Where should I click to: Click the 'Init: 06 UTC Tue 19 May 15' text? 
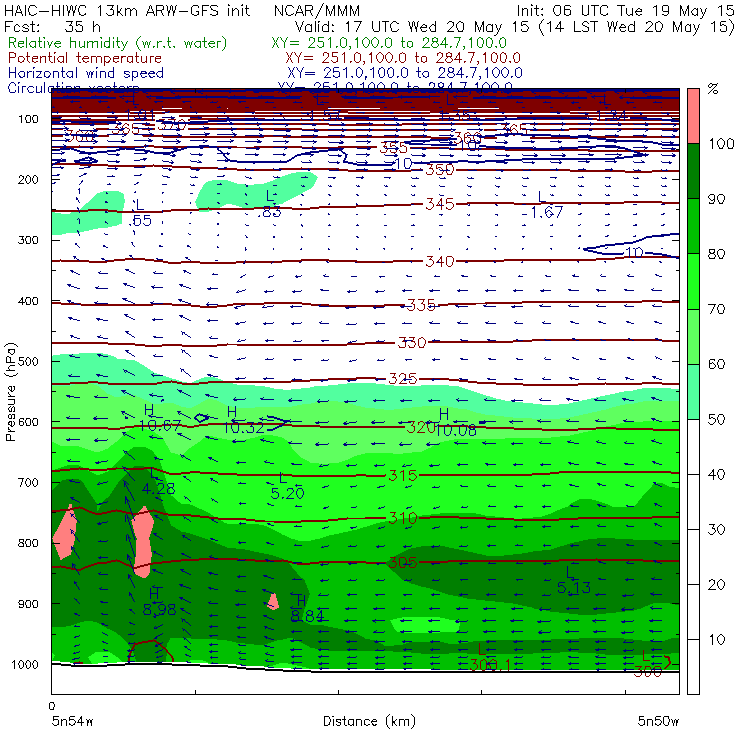point(625,10)
